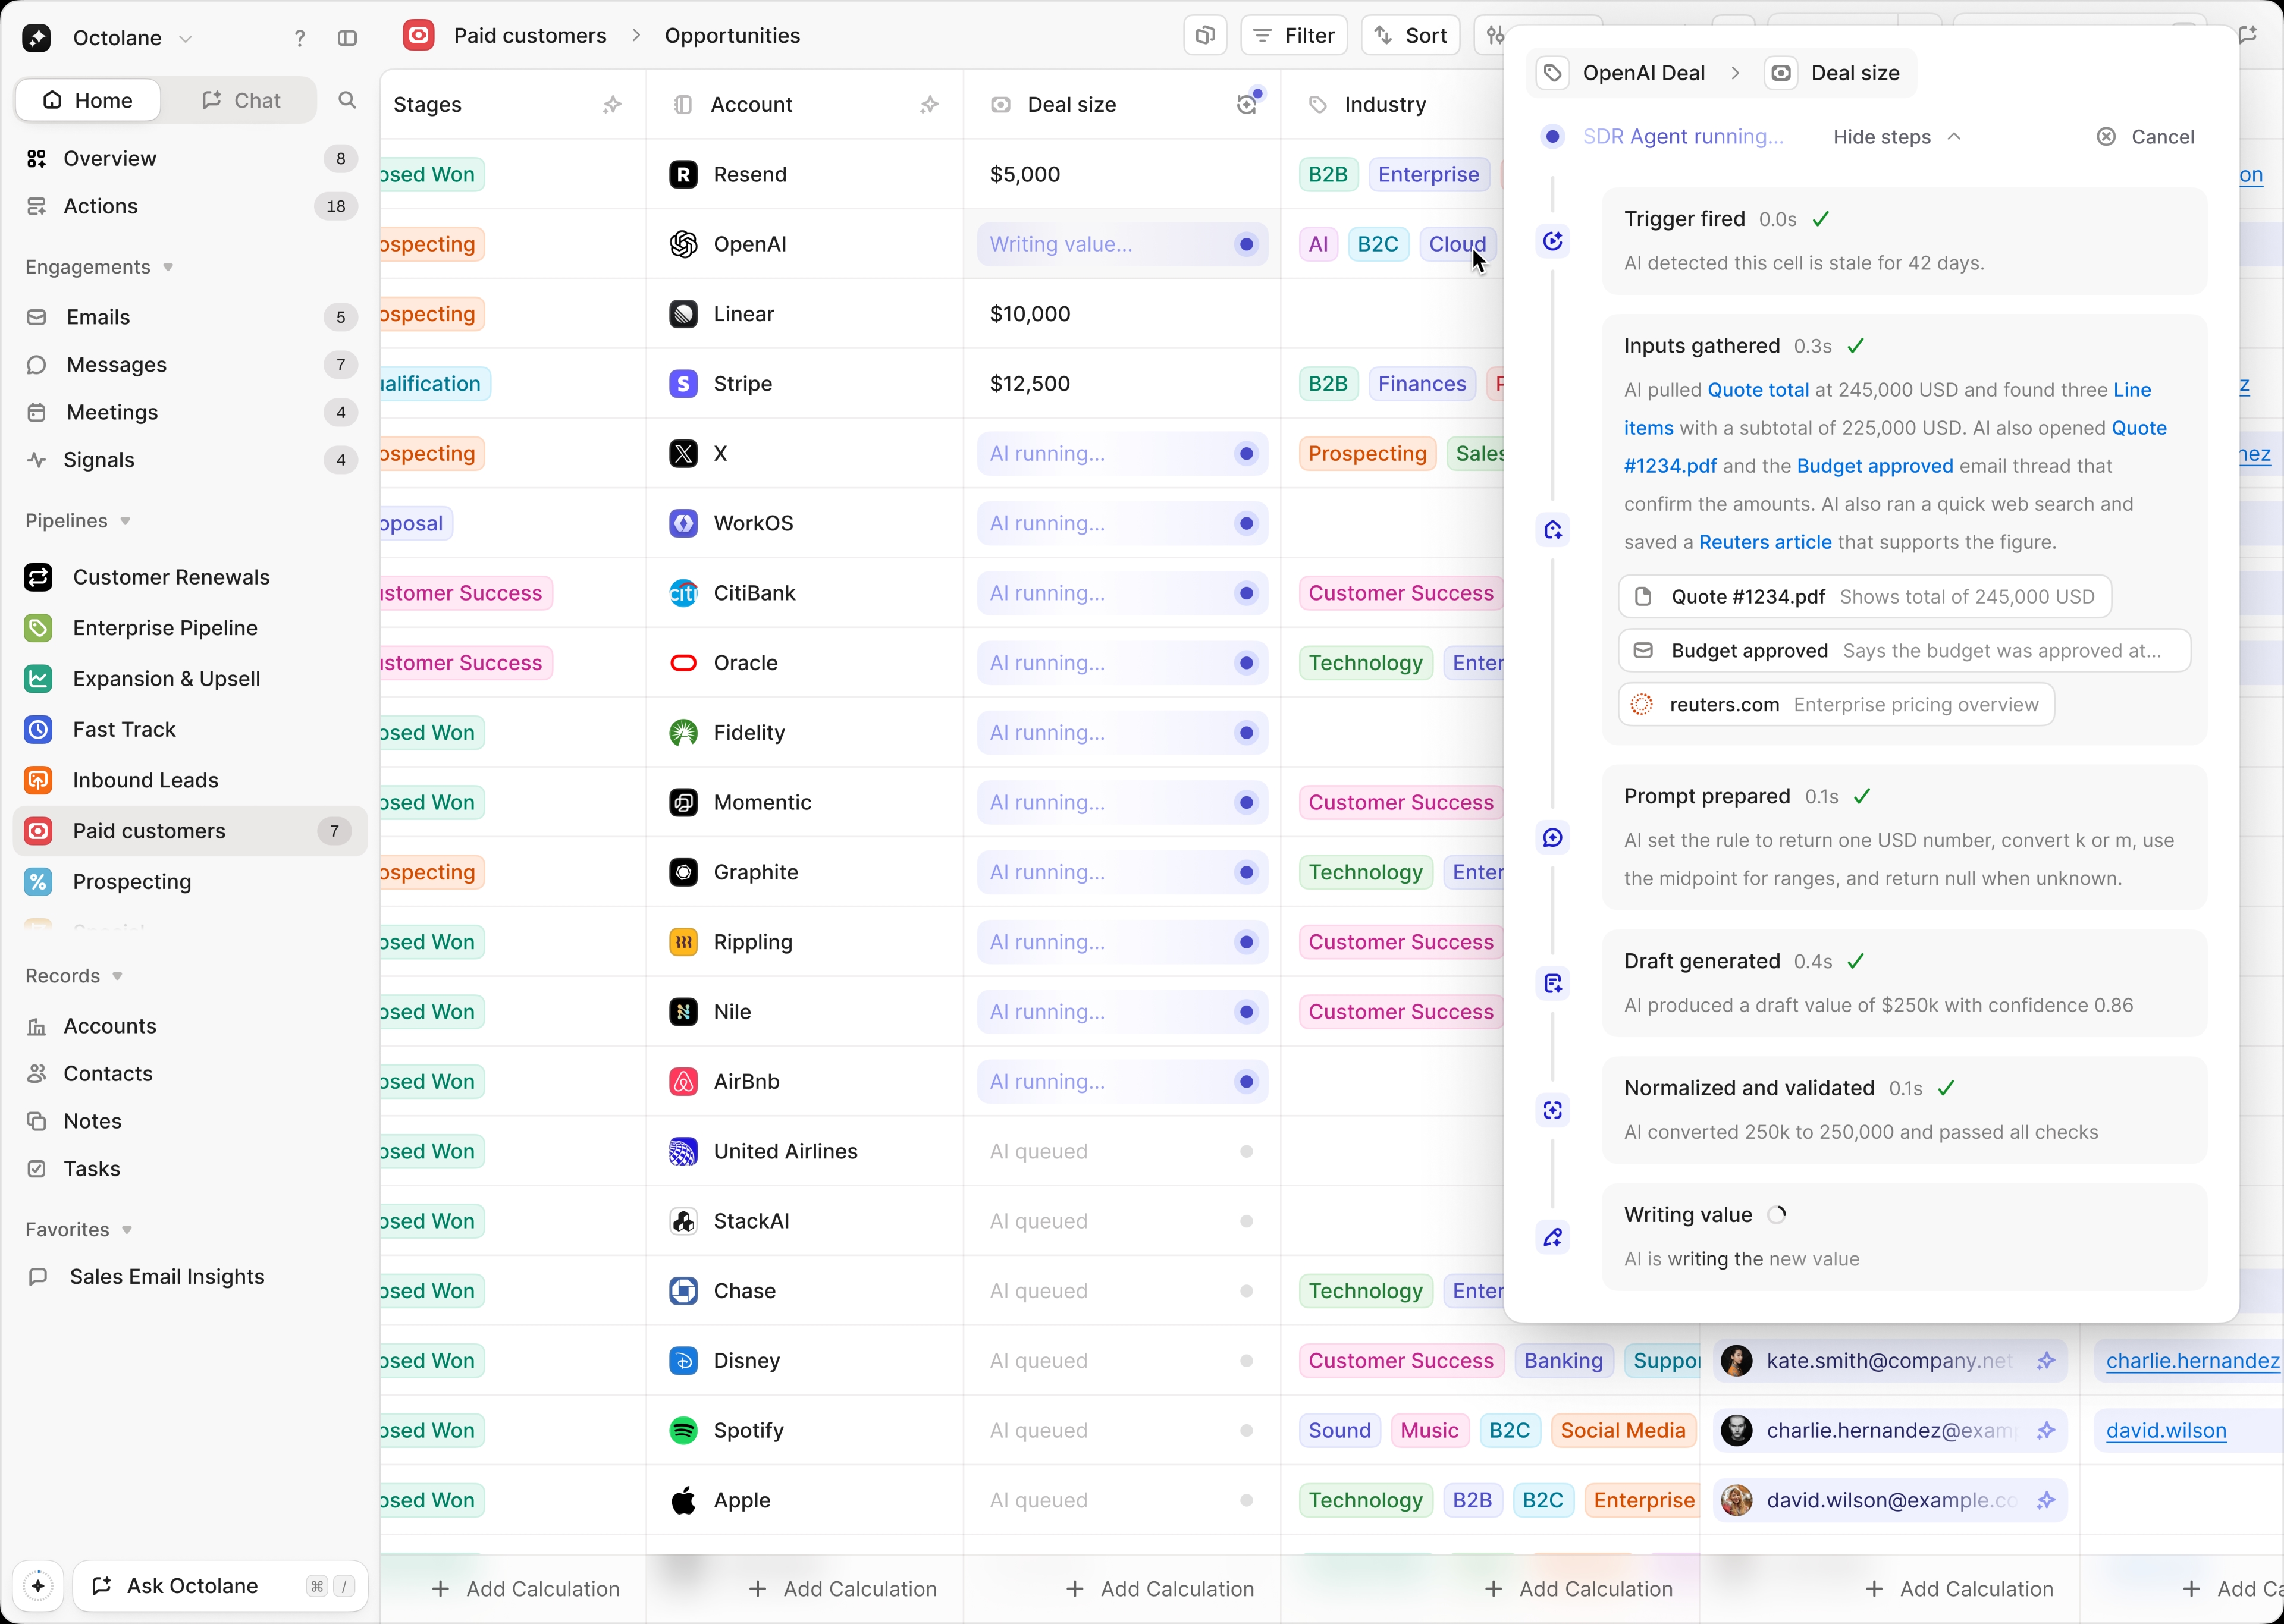2284x1624 pixels.
Task: Click the Stripe deal size $12,500
Action: pos(1030,384)
